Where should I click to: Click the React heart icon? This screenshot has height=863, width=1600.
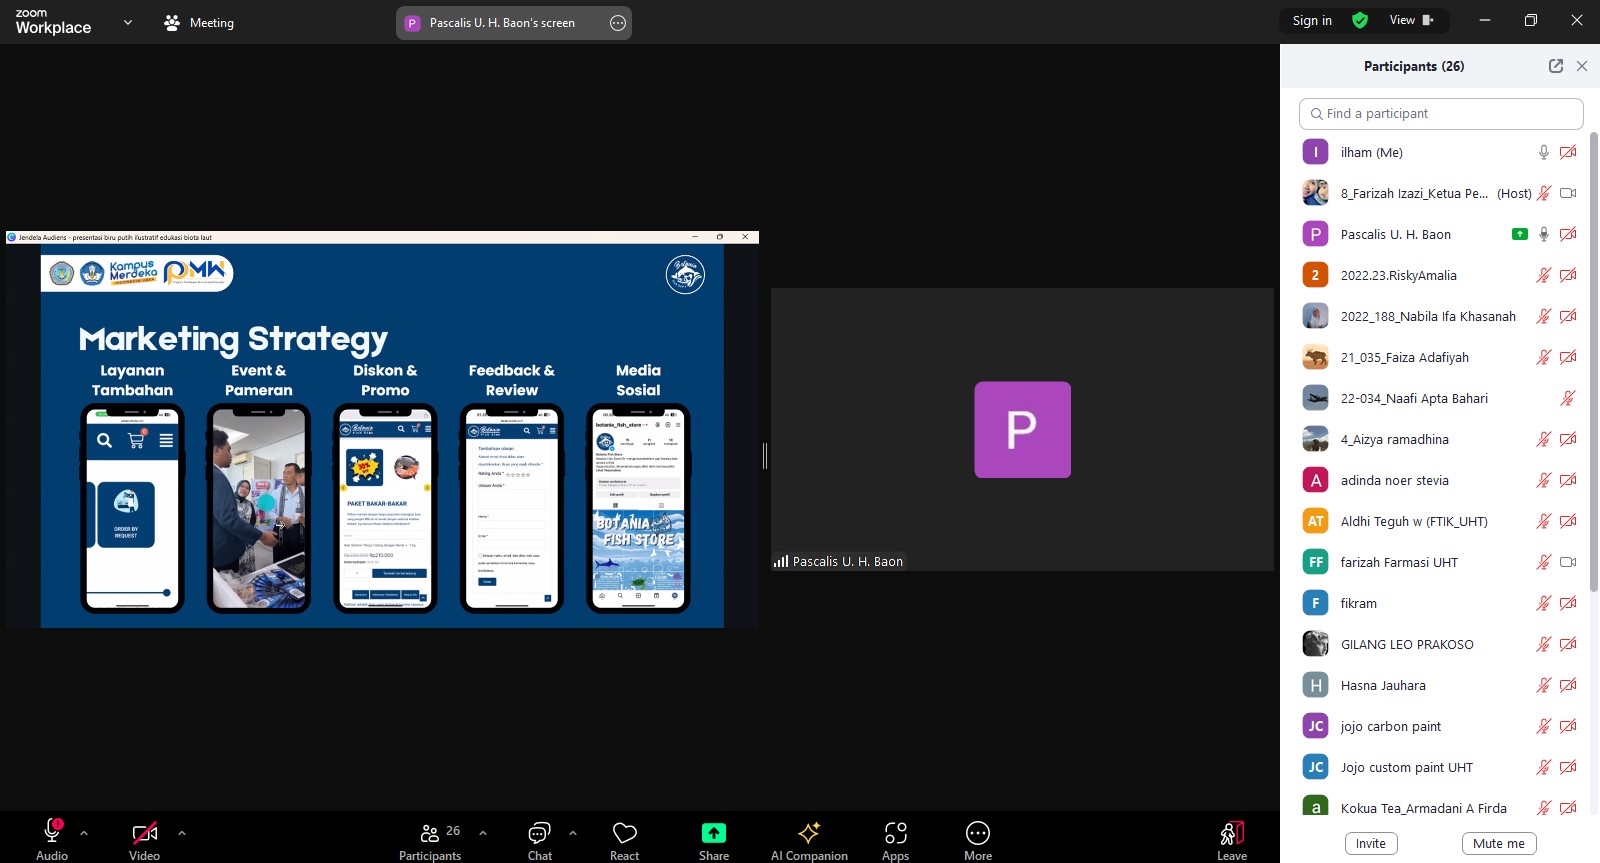[624, 833]
